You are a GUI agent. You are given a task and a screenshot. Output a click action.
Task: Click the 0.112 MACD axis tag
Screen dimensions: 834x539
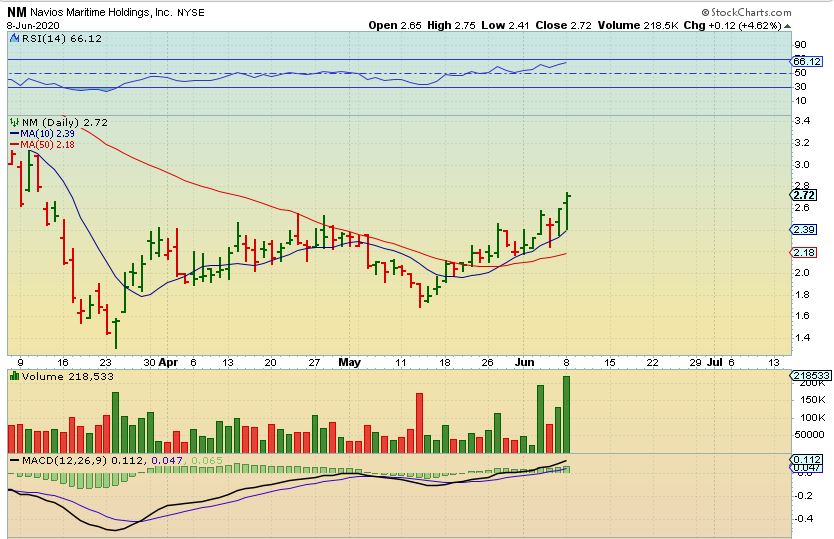point(807,459)
